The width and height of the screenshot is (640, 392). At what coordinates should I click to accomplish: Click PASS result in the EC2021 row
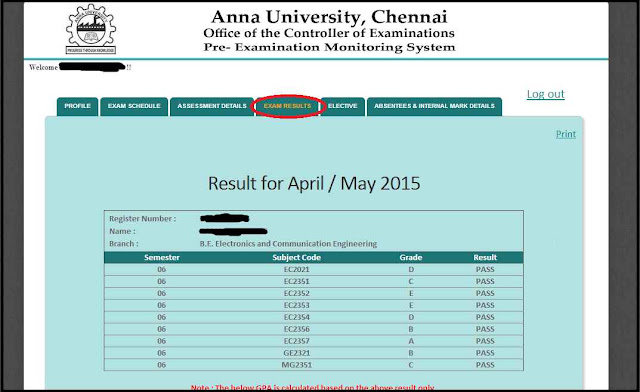[x=485, y=270]
